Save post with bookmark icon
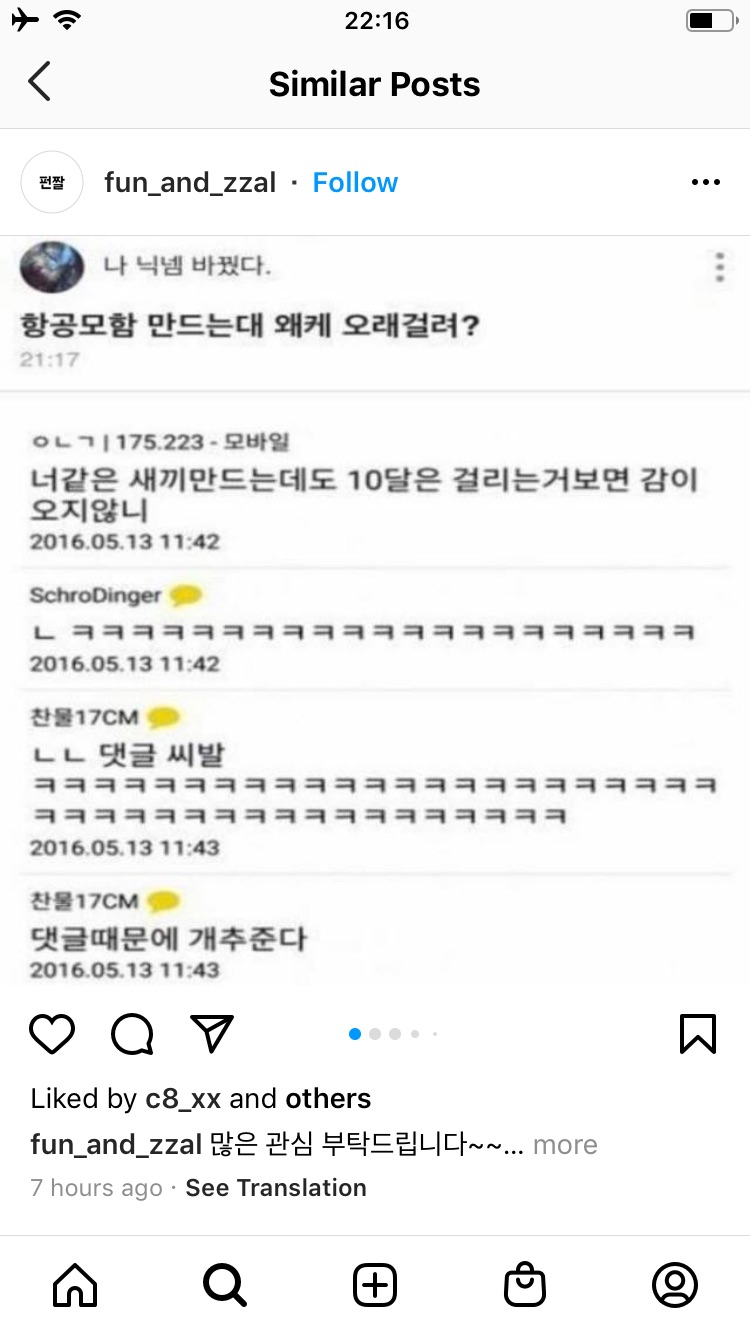This screenshot has height=1334, width=750. [x=698, y=1034]
